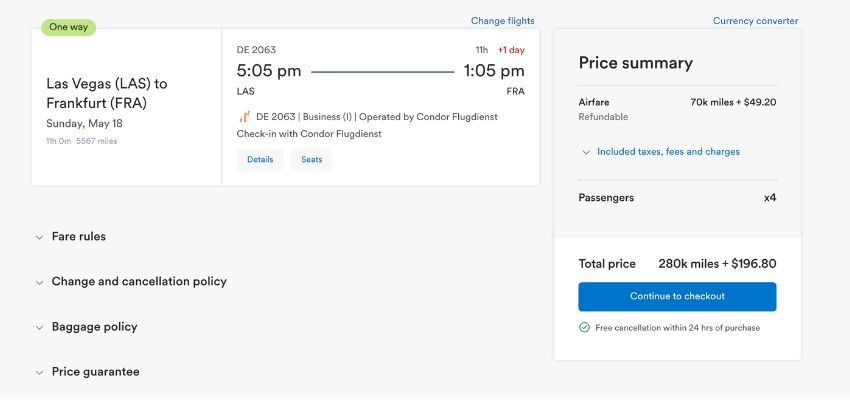Click chevron icon beside Price guarantee
The width and height of the screenshot is (850, 400).
point(39,372)
